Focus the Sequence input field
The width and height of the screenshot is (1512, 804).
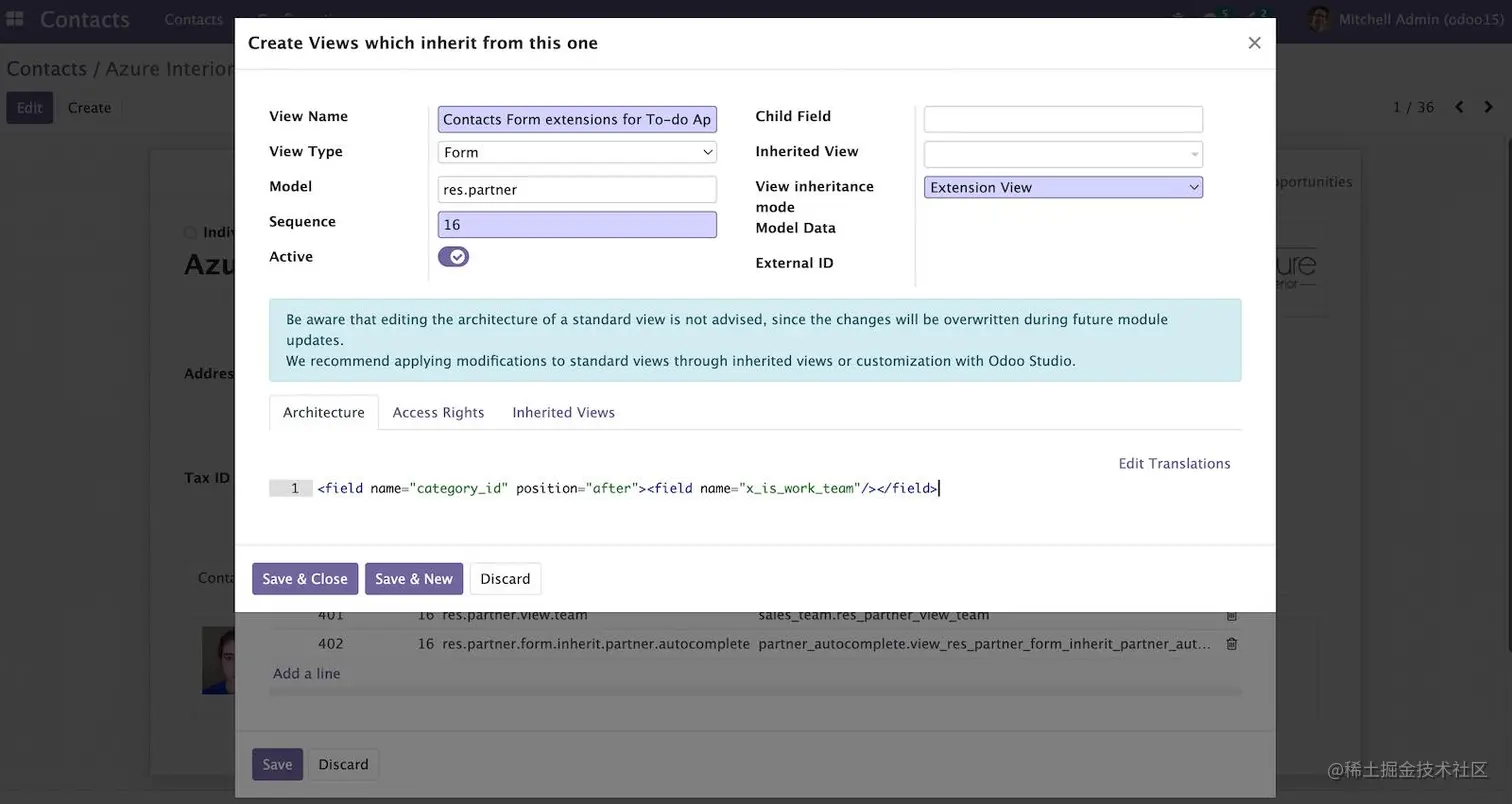tap(577, 224)
